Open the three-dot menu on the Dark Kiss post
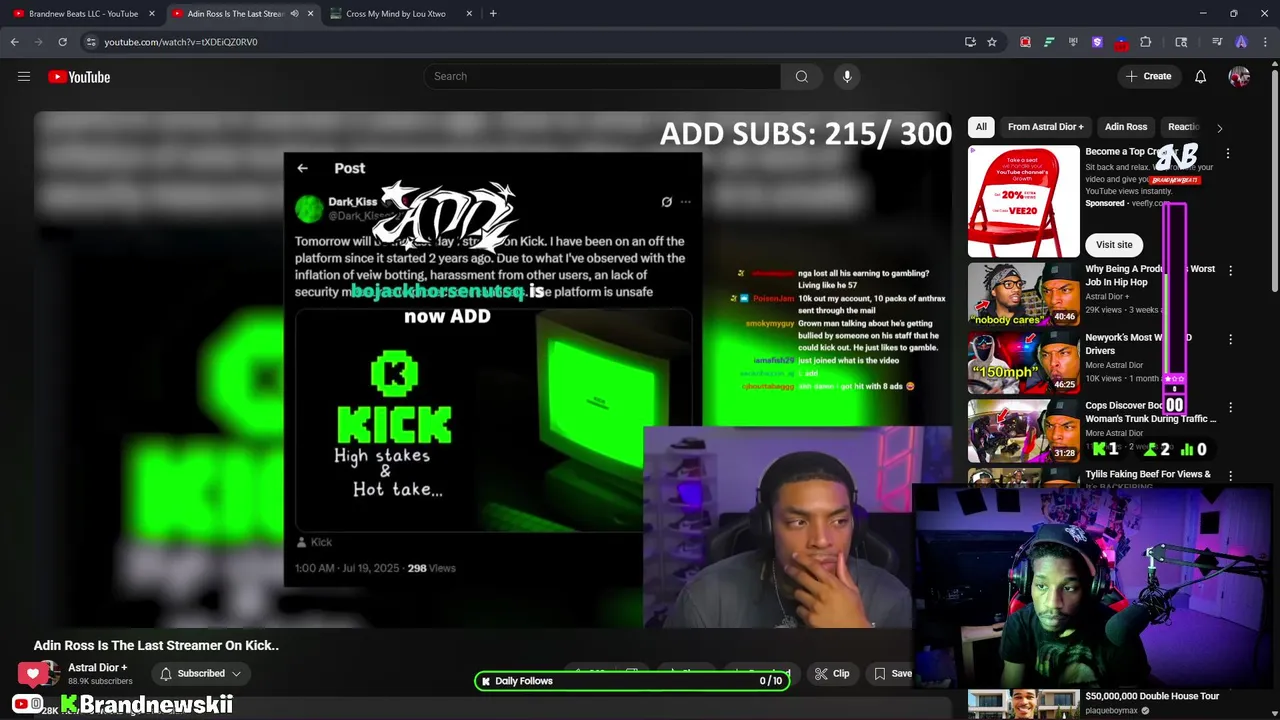The image size is (1280, 720). click(x=685, y=202)
